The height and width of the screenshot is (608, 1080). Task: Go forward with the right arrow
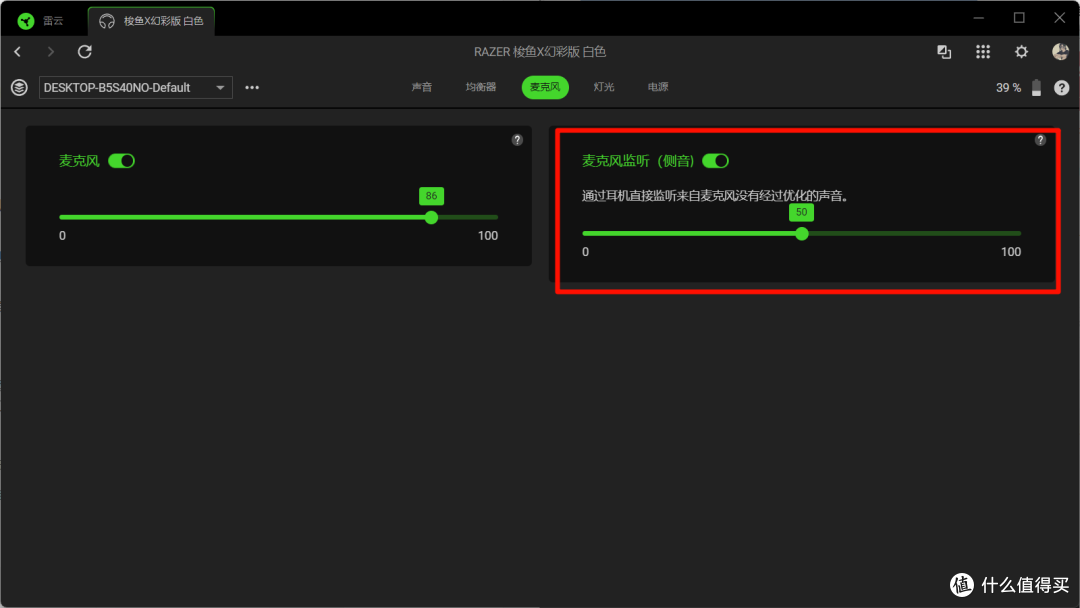[x=50, y=52]
